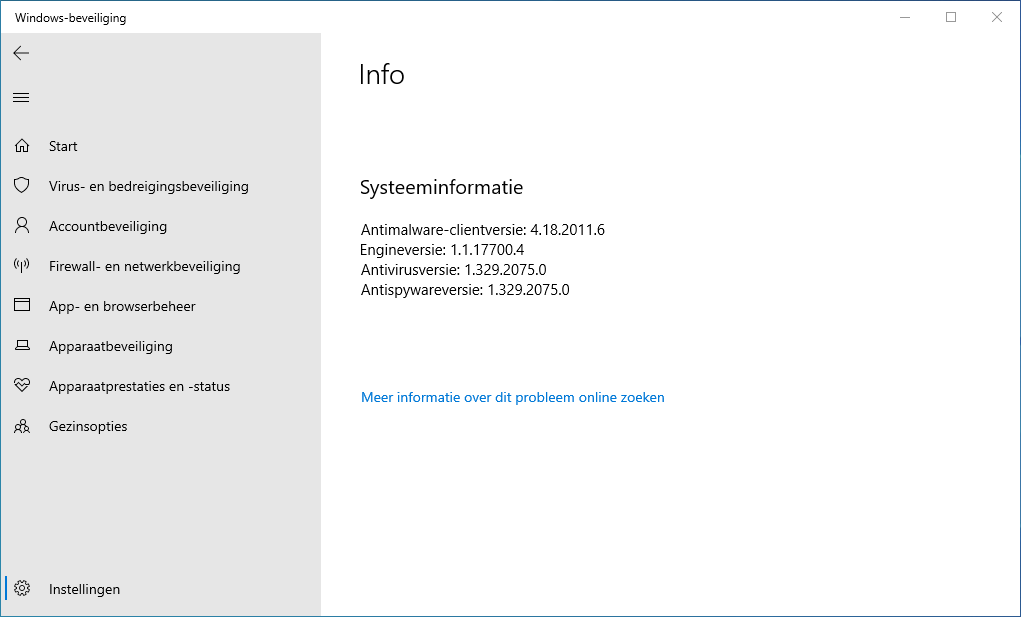
Task: Click the antenna icon for Firewall- en netwerkbeveiliging
Action: point(22,266)
